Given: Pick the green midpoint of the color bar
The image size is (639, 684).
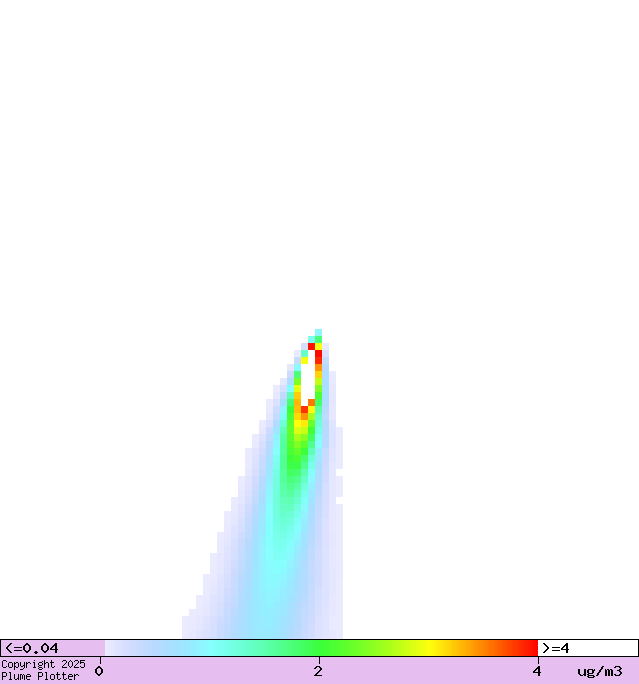Looking at the screenshot, I should coord(320,648).
